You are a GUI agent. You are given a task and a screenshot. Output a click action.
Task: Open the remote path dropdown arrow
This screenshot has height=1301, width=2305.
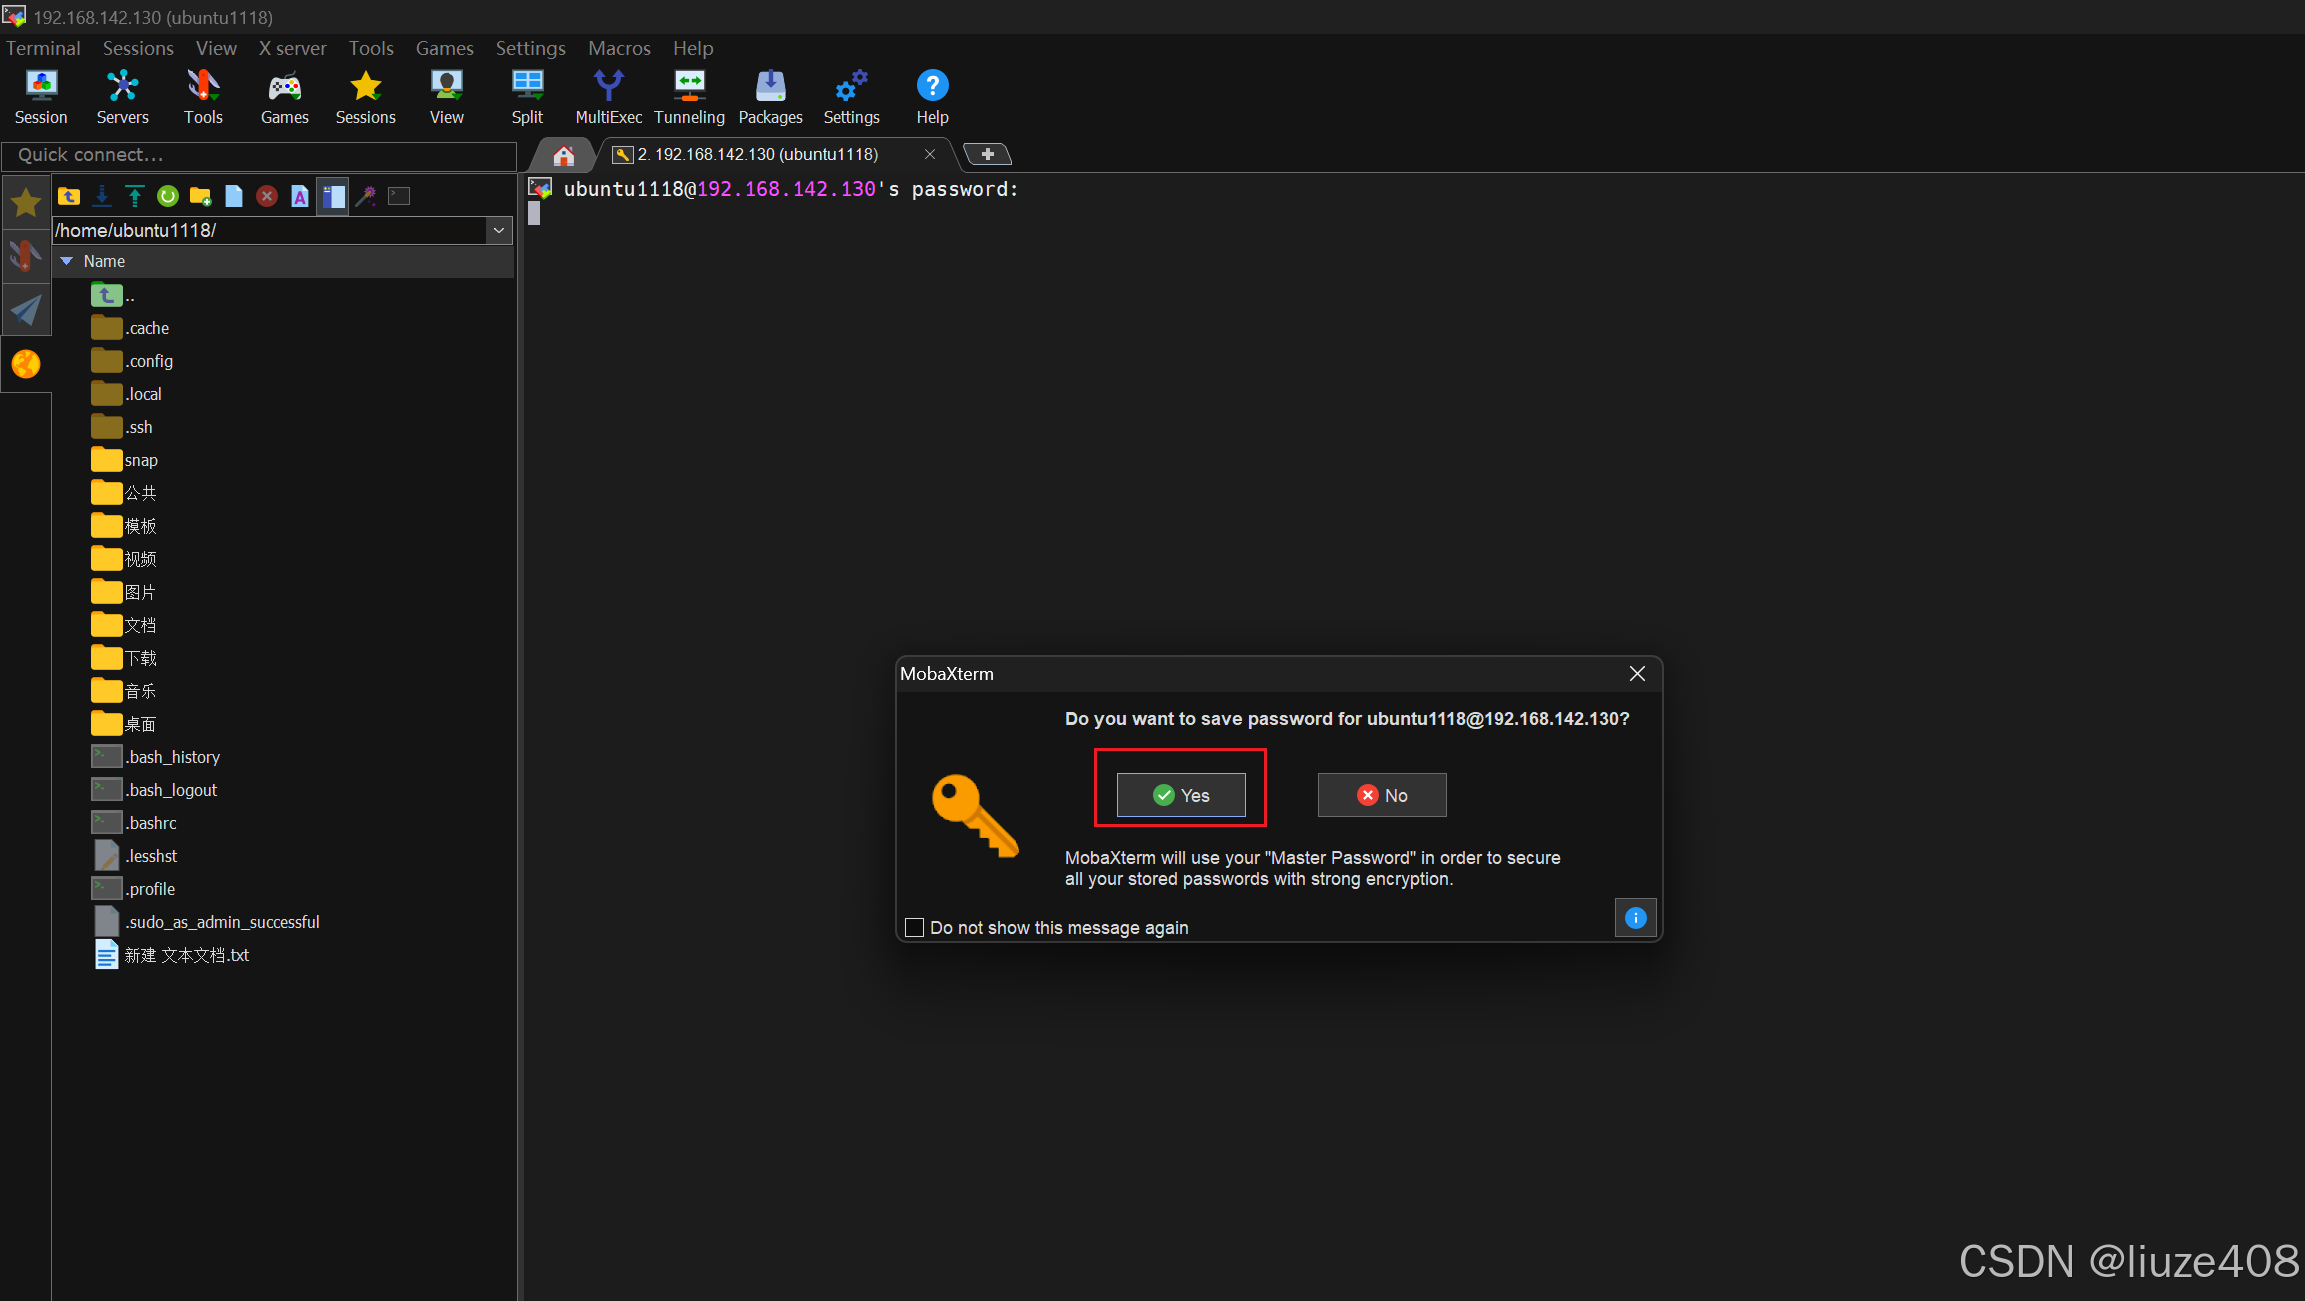(x=499, y=231)
